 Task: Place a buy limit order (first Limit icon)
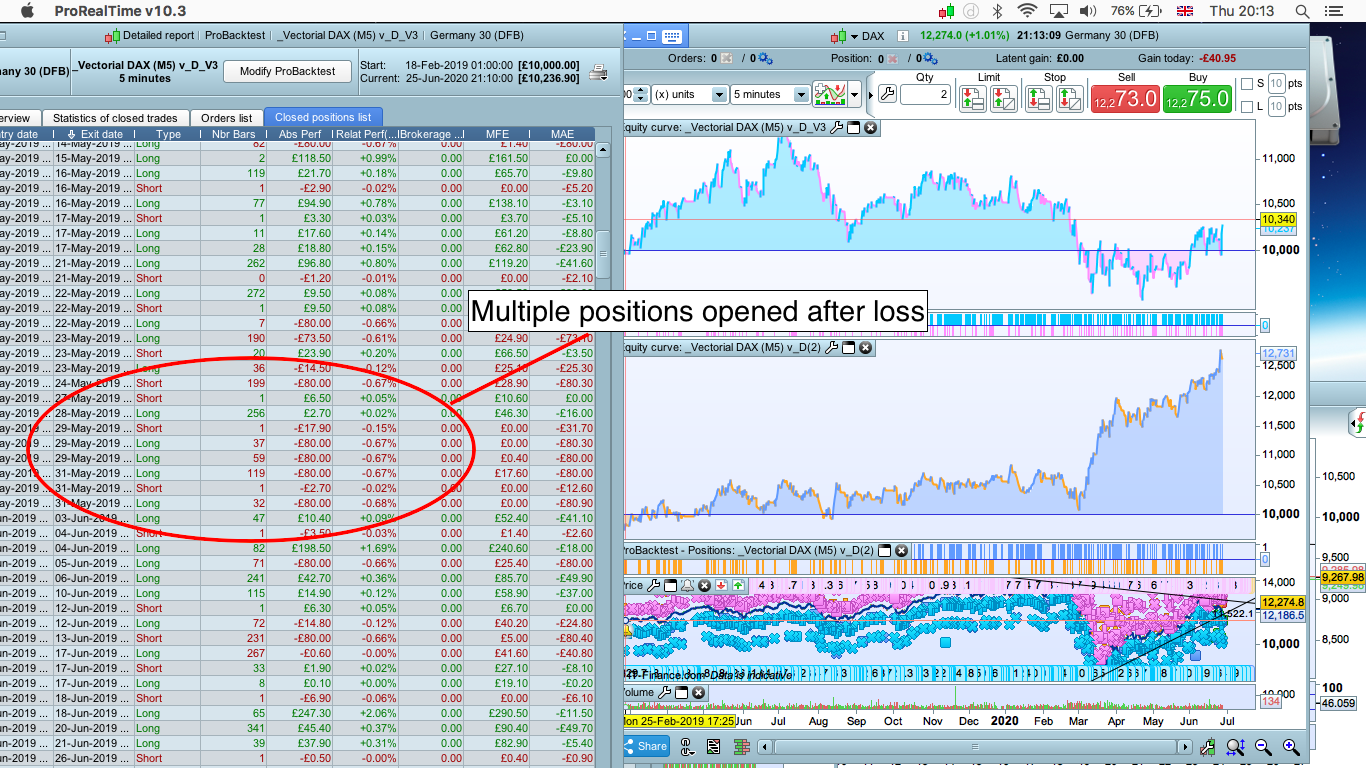pos(971,98)
